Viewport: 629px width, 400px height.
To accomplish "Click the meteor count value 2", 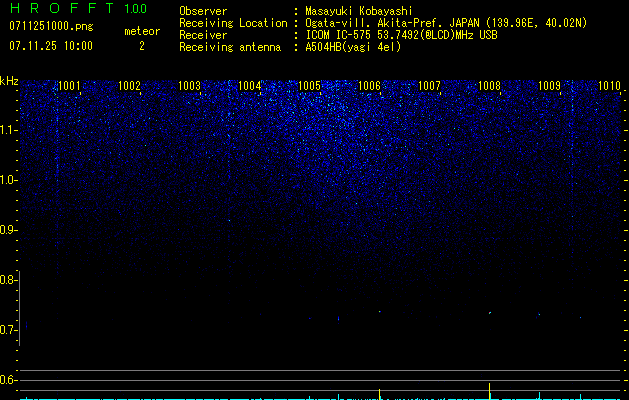I will (x=142, y=46).
